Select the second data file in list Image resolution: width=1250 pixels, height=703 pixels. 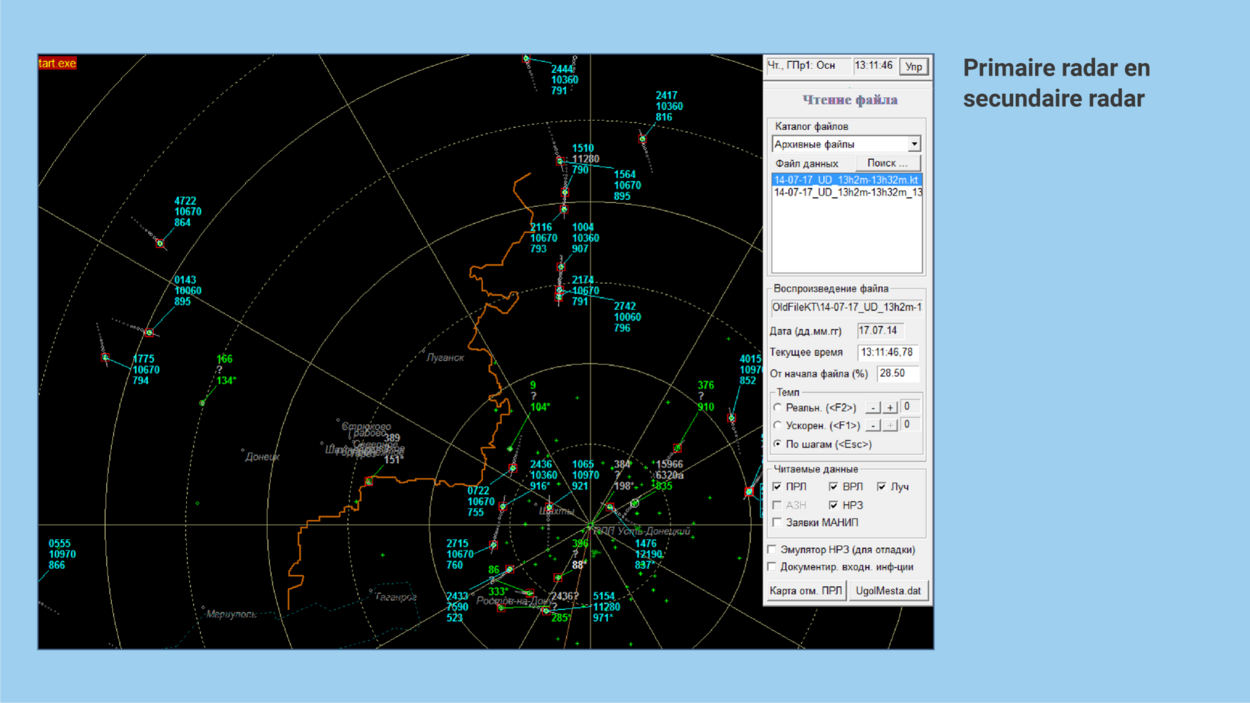(x=846, y=193)
